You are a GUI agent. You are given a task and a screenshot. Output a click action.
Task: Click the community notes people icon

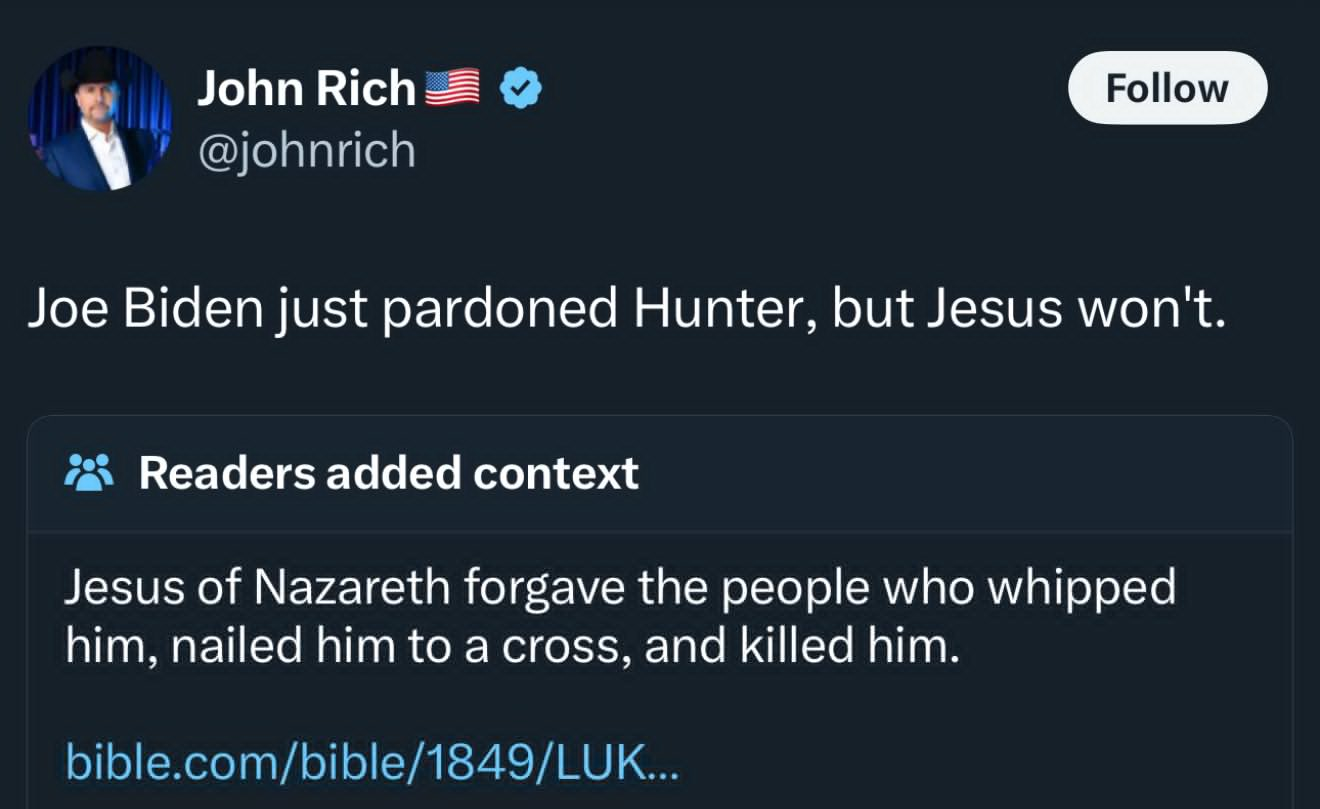(90, 472)
